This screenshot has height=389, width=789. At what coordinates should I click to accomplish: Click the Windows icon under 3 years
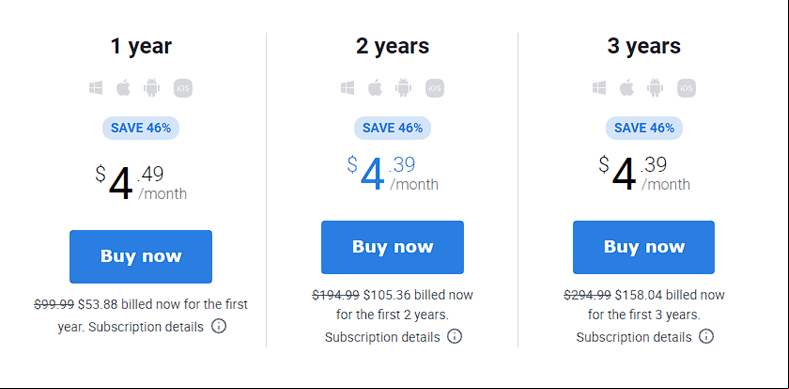click(x=599, y=88)
